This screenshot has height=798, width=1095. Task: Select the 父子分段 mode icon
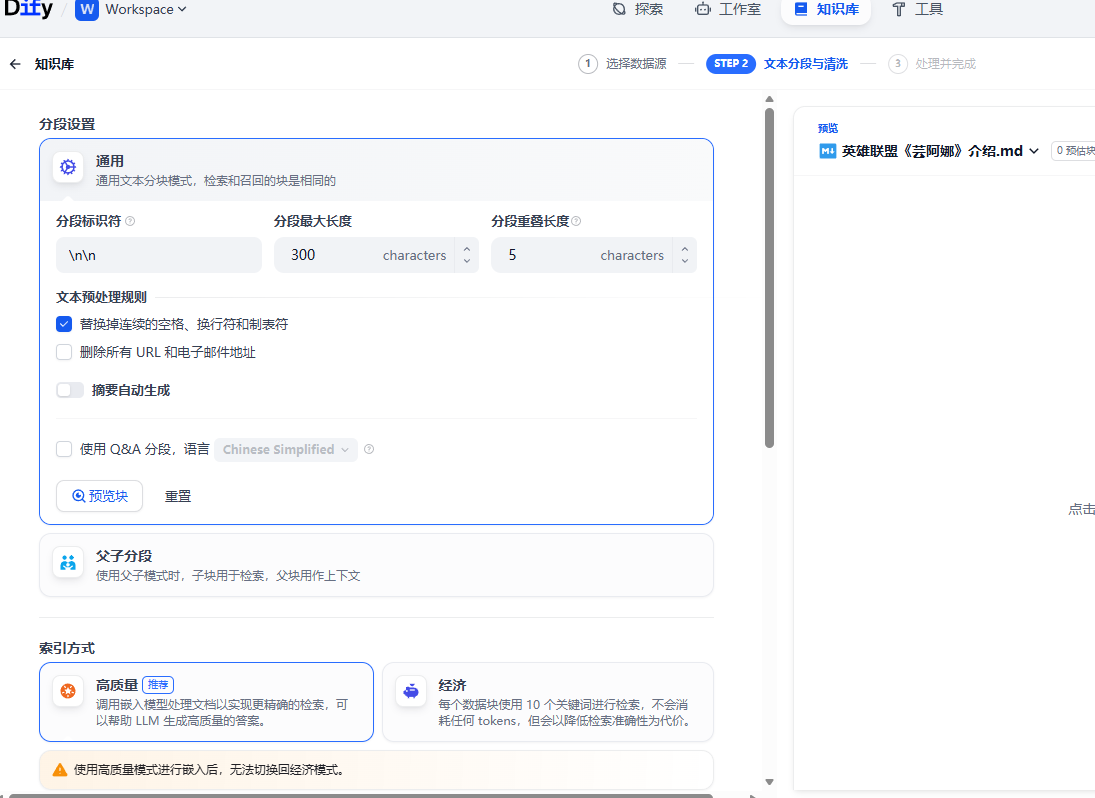[x=68, y=563]
